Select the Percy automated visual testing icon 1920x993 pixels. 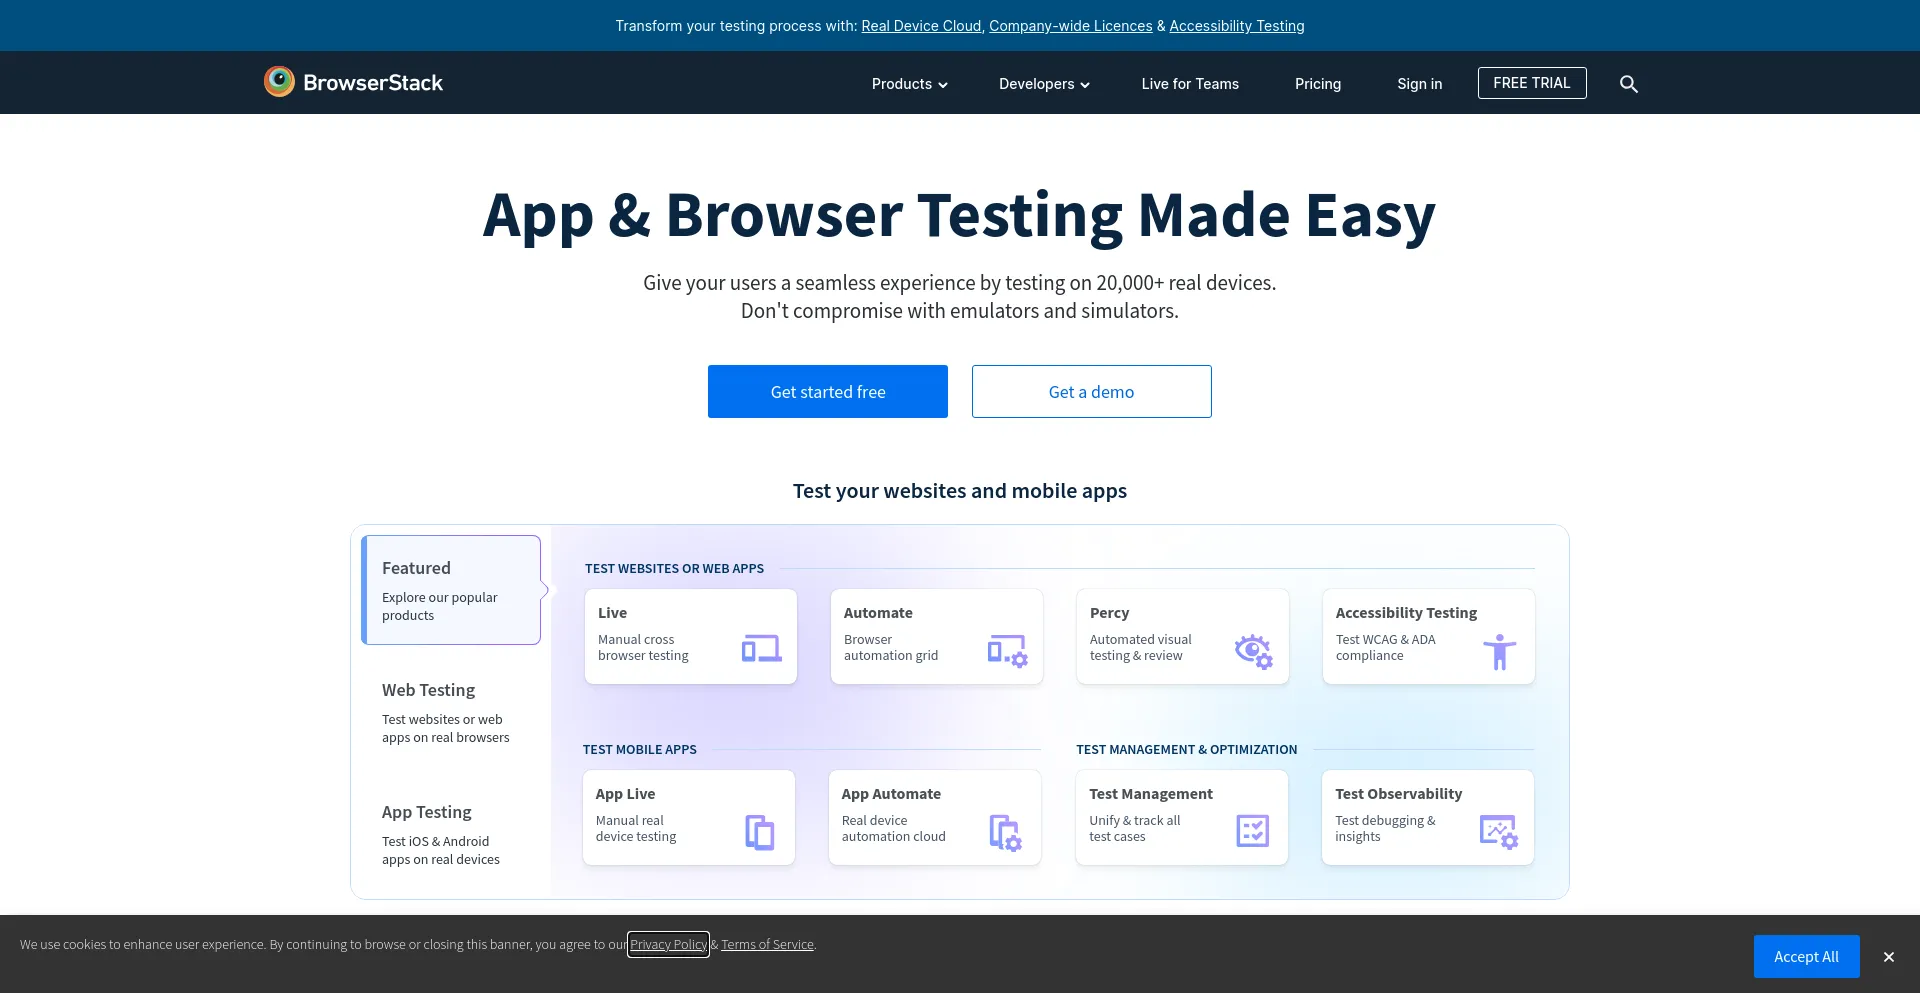1253,650
